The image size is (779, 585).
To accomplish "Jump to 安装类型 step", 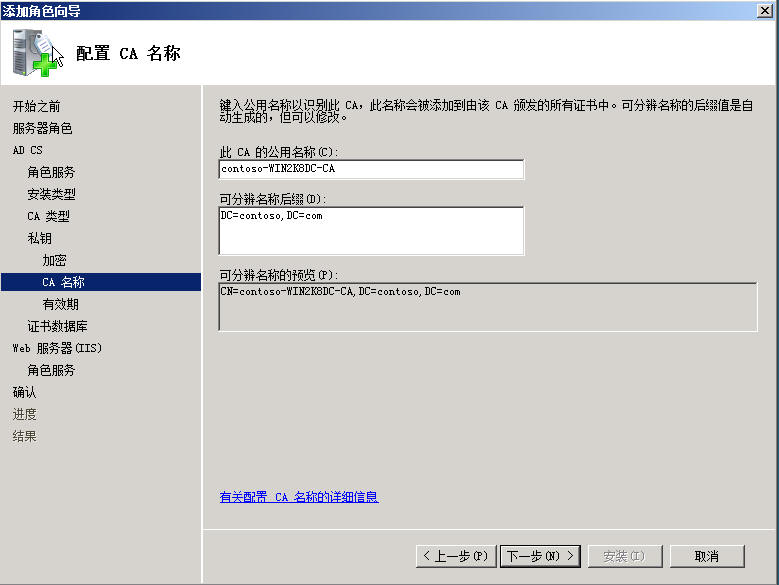I will click(x=51, y=194).
